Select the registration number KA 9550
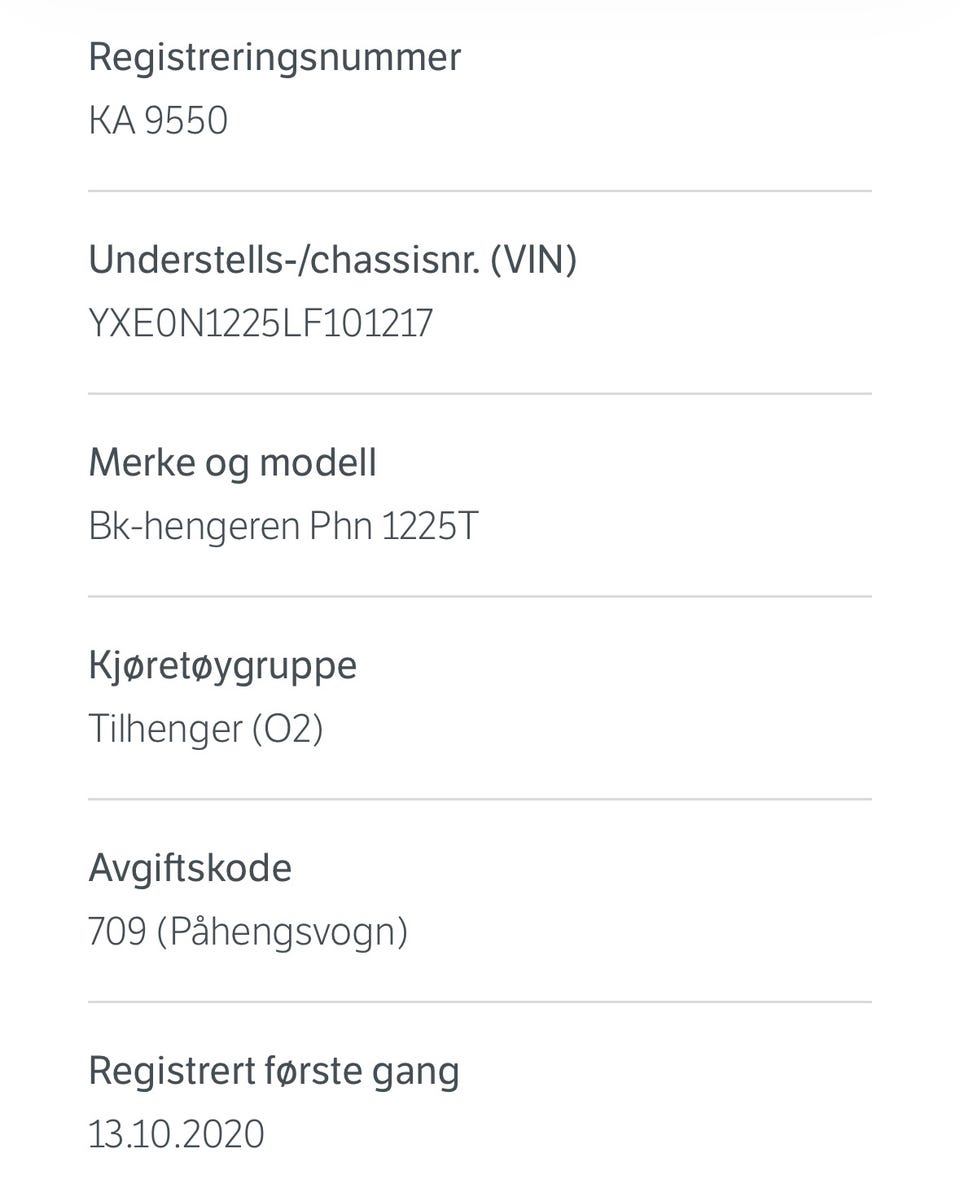The height and width of the screenshot is (1197, 960). (x=158, y=121)
